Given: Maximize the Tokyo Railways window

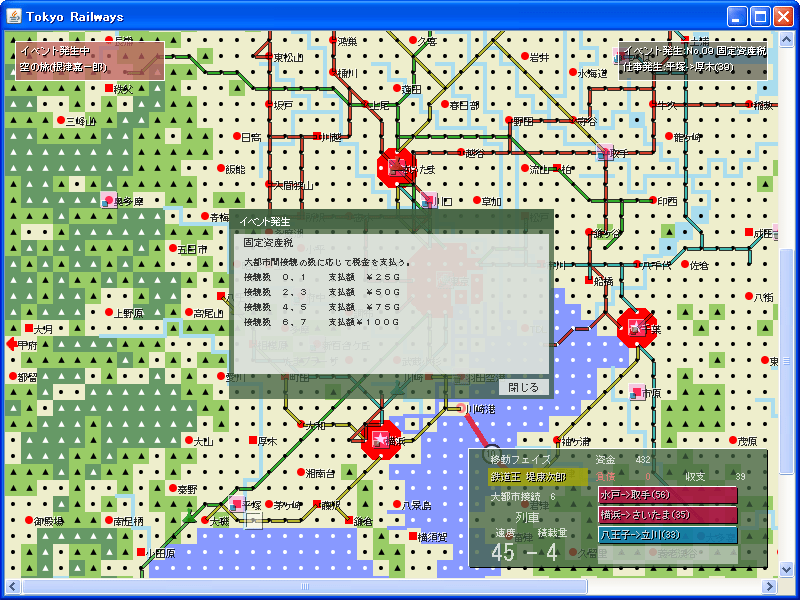Looking at the screenshot, I should tap(760, 17).
